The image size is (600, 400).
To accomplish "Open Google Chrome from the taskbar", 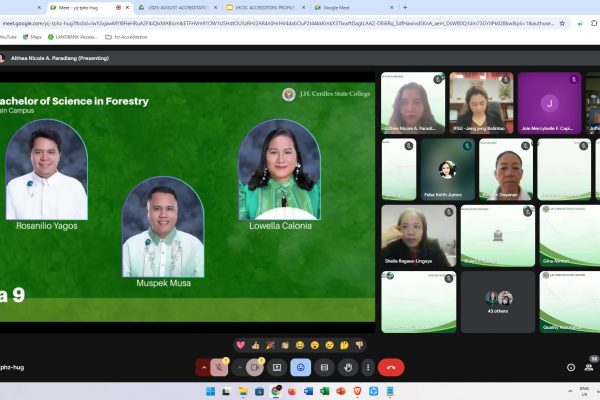I will [276, 391].
